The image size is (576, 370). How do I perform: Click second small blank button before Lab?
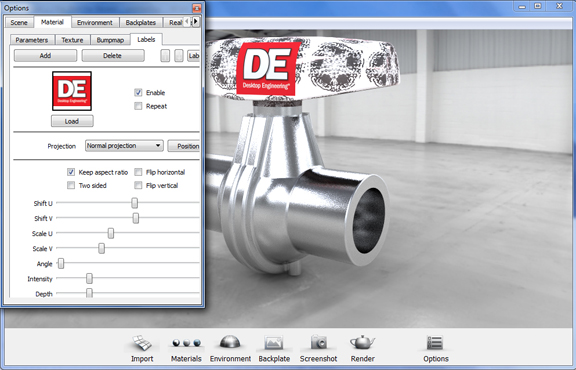(x=179, y=55)
